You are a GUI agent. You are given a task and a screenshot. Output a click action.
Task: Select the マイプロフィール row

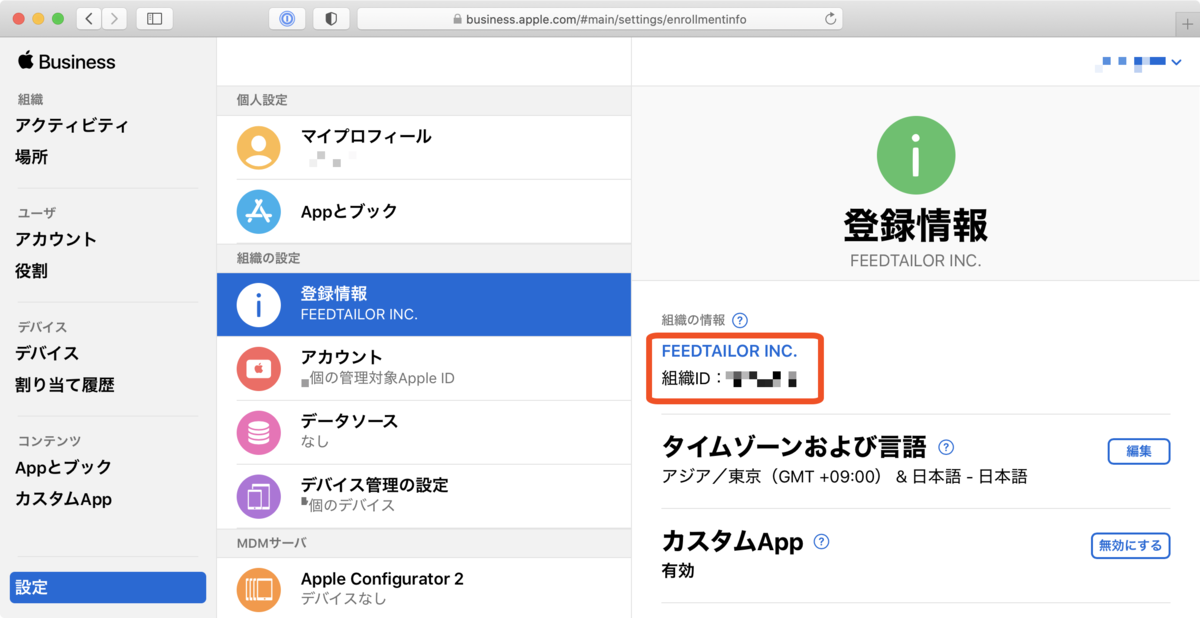[x=424, y=148]
